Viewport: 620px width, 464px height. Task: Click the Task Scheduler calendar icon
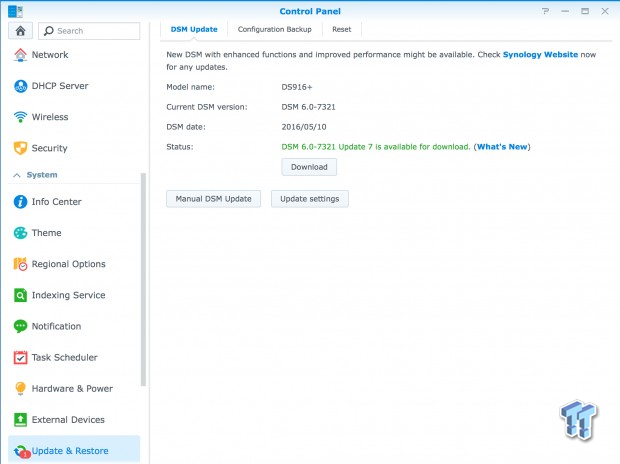click(x=20, y=358)
